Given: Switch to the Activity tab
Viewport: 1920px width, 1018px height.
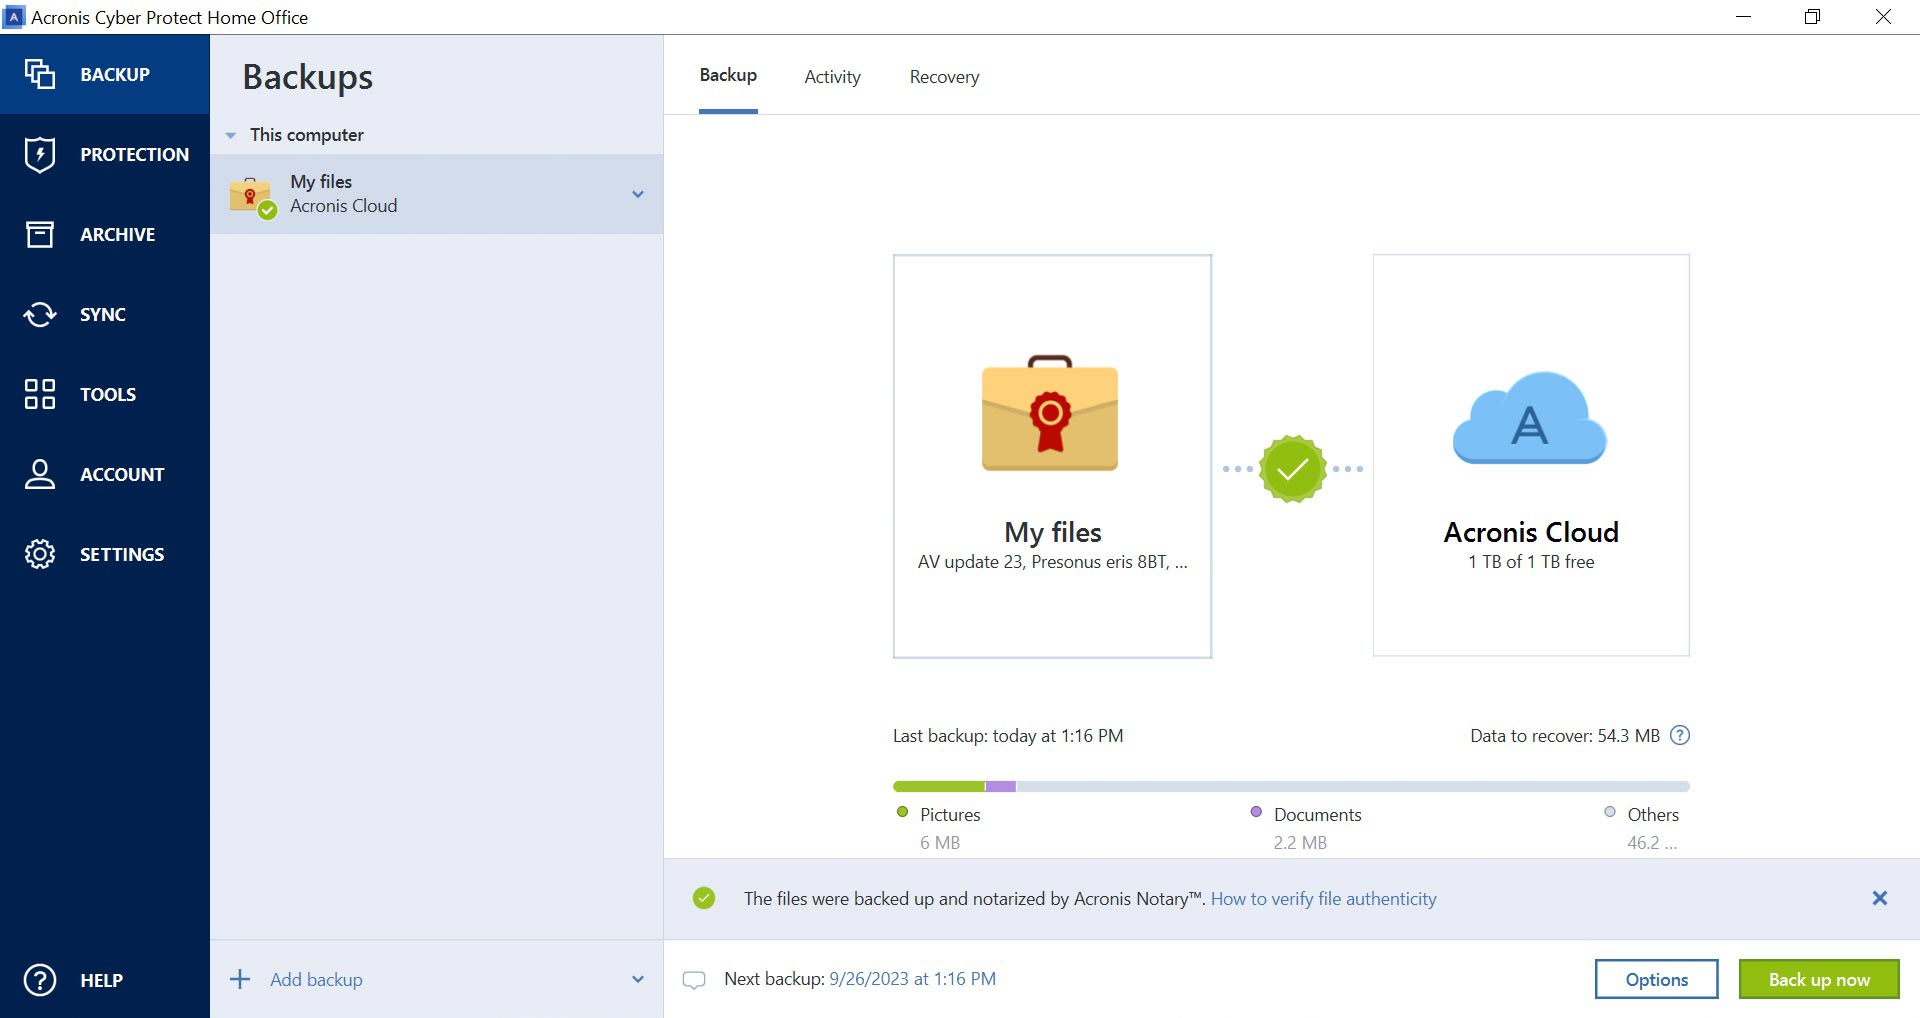Looking at the screenshot, I should (832, 77).
